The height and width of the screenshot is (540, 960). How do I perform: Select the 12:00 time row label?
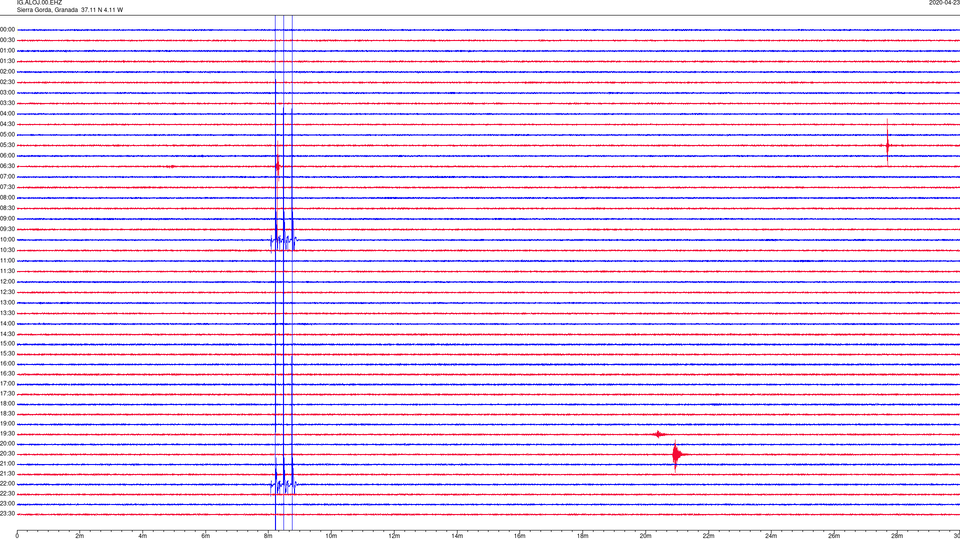(x=7, y=282)
